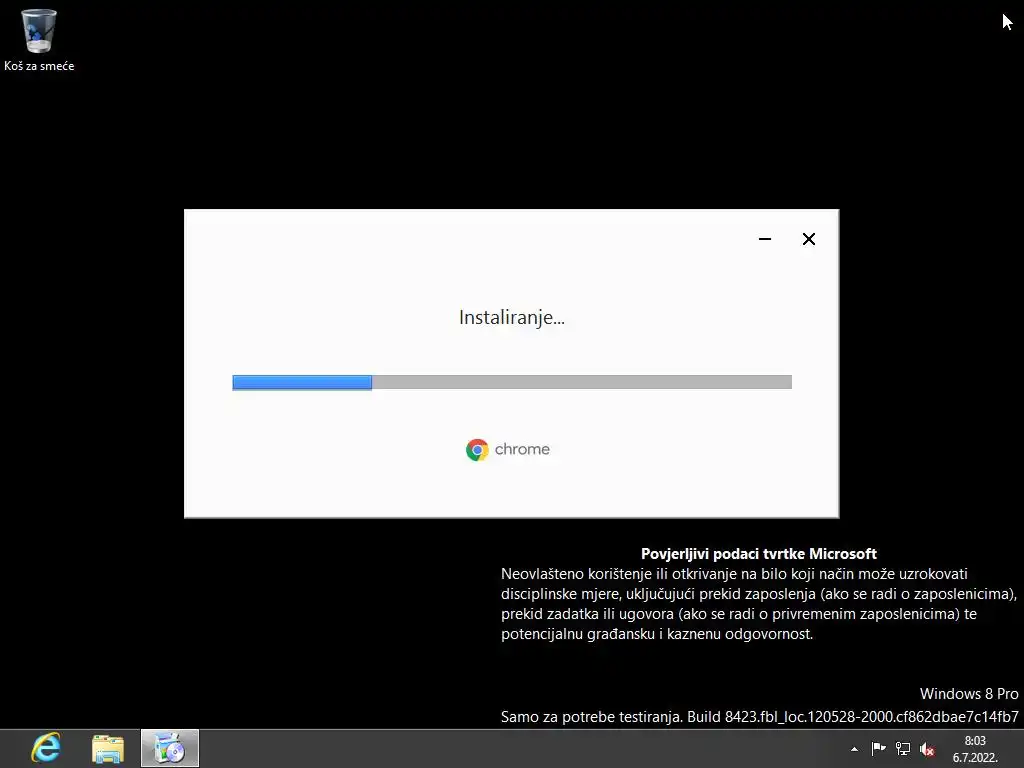This screenshot has height=768, width=1024.
Task: Select the Chrome installer taskbar button
Action: tap(170, 748)
